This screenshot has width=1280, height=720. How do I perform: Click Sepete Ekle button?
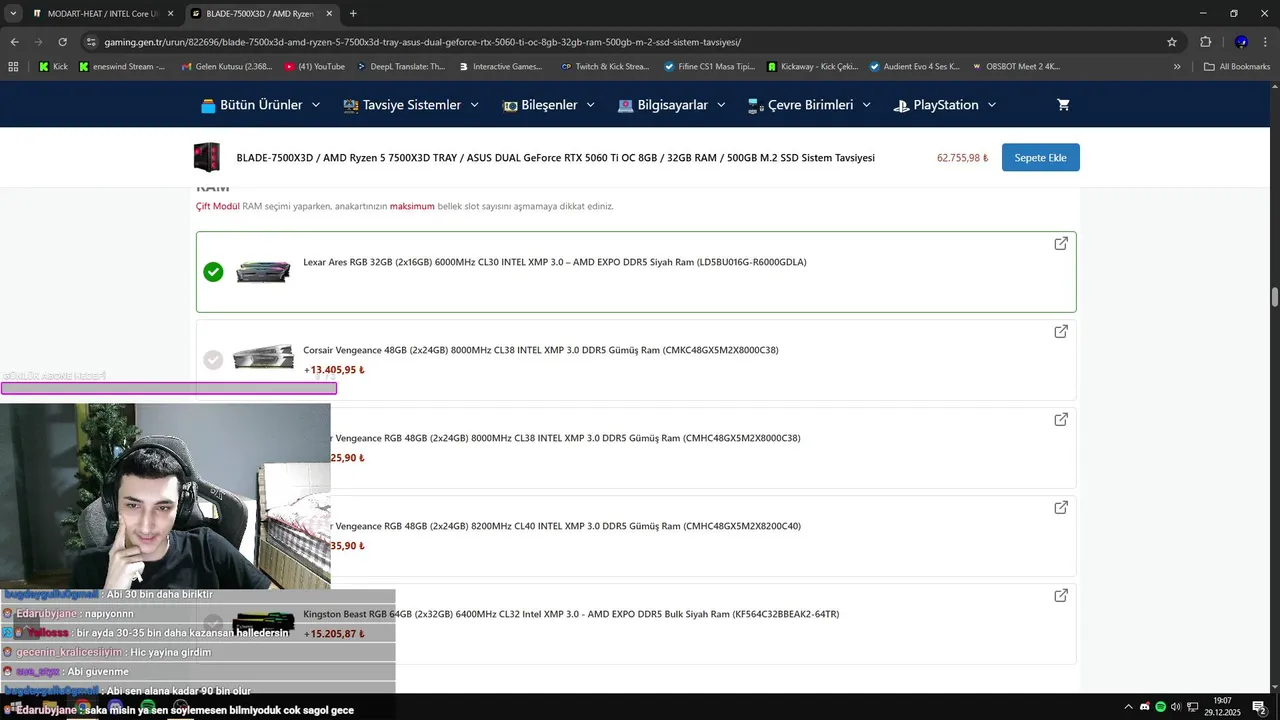click(1040, 158)
